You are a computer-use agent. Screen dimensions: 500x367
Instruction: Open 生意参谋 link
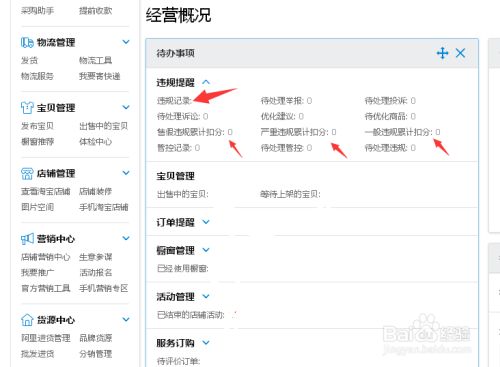(96, 257)
